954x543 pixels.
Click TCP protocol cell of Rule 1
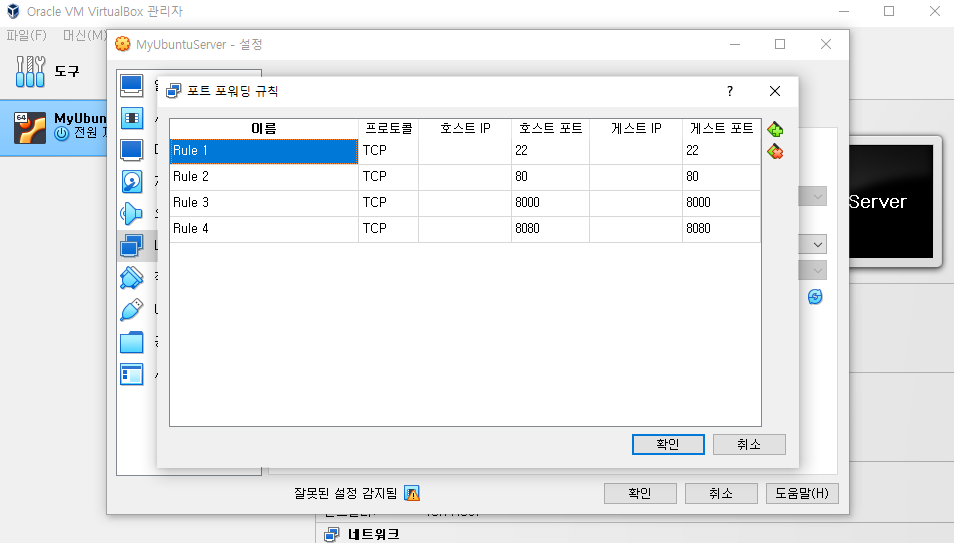coord(389,151)
